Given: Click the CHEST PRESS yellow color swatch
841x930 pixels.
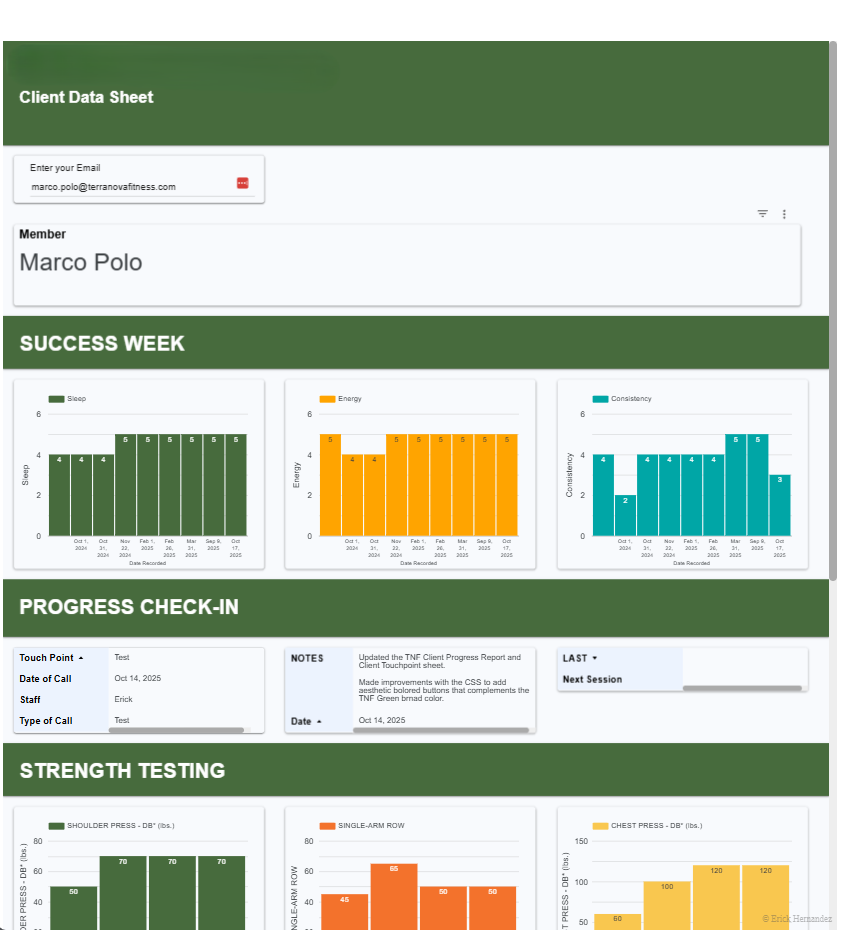Looking at the screenshot, I should coord(601,826).
